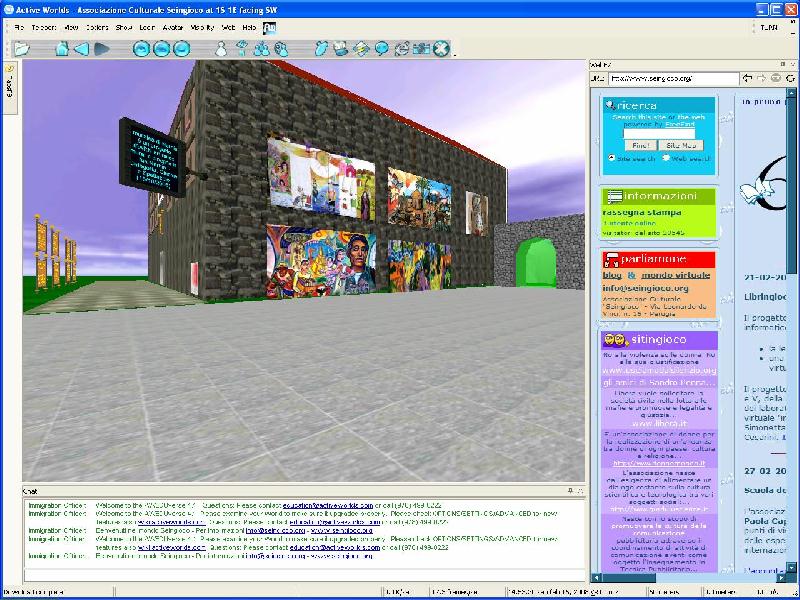Click the Find! button in ricerca box

pyautogui.click(x=640, y=145)
